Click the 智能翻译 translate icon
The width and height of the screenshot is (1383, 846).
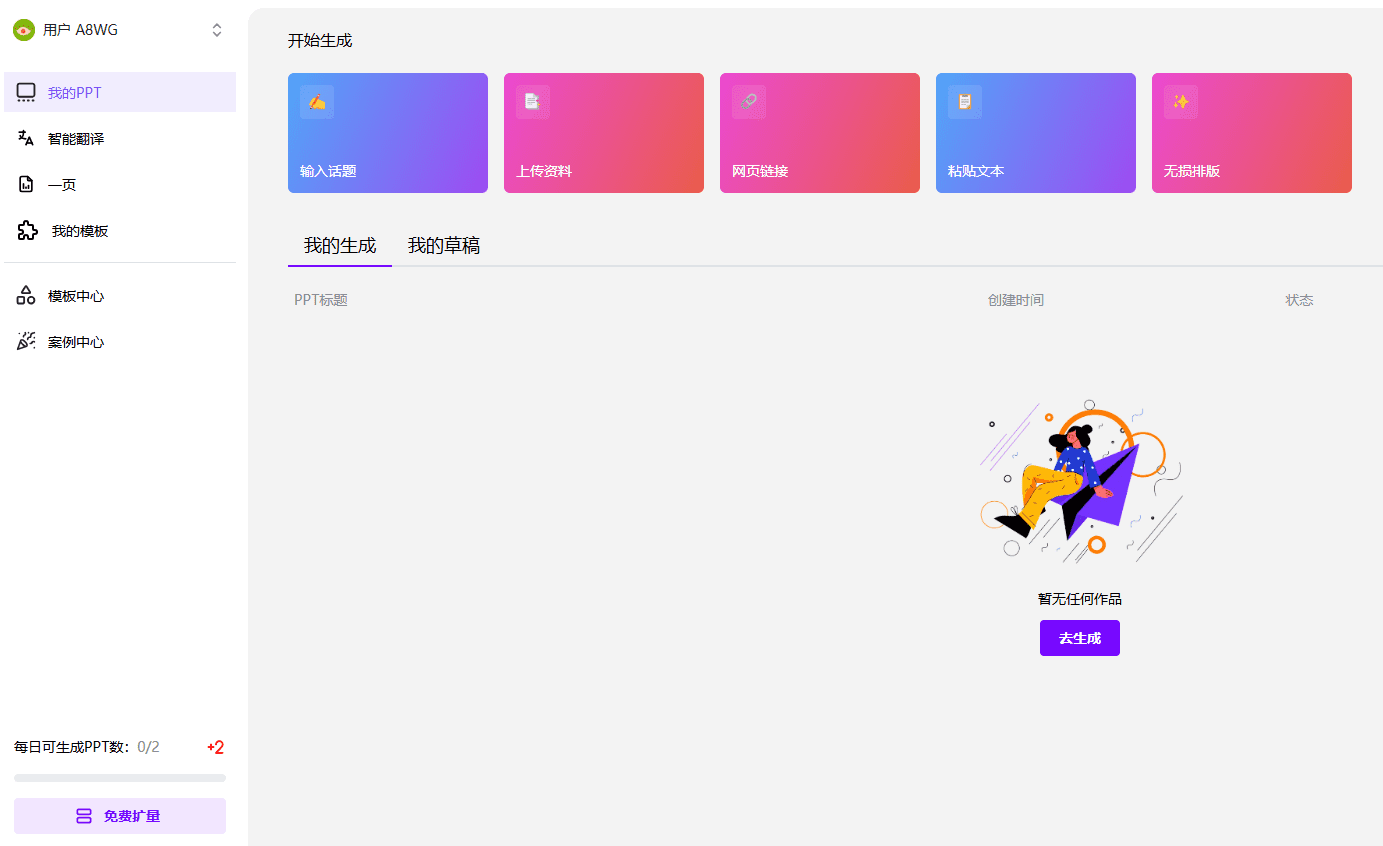(x=26, y=138)
